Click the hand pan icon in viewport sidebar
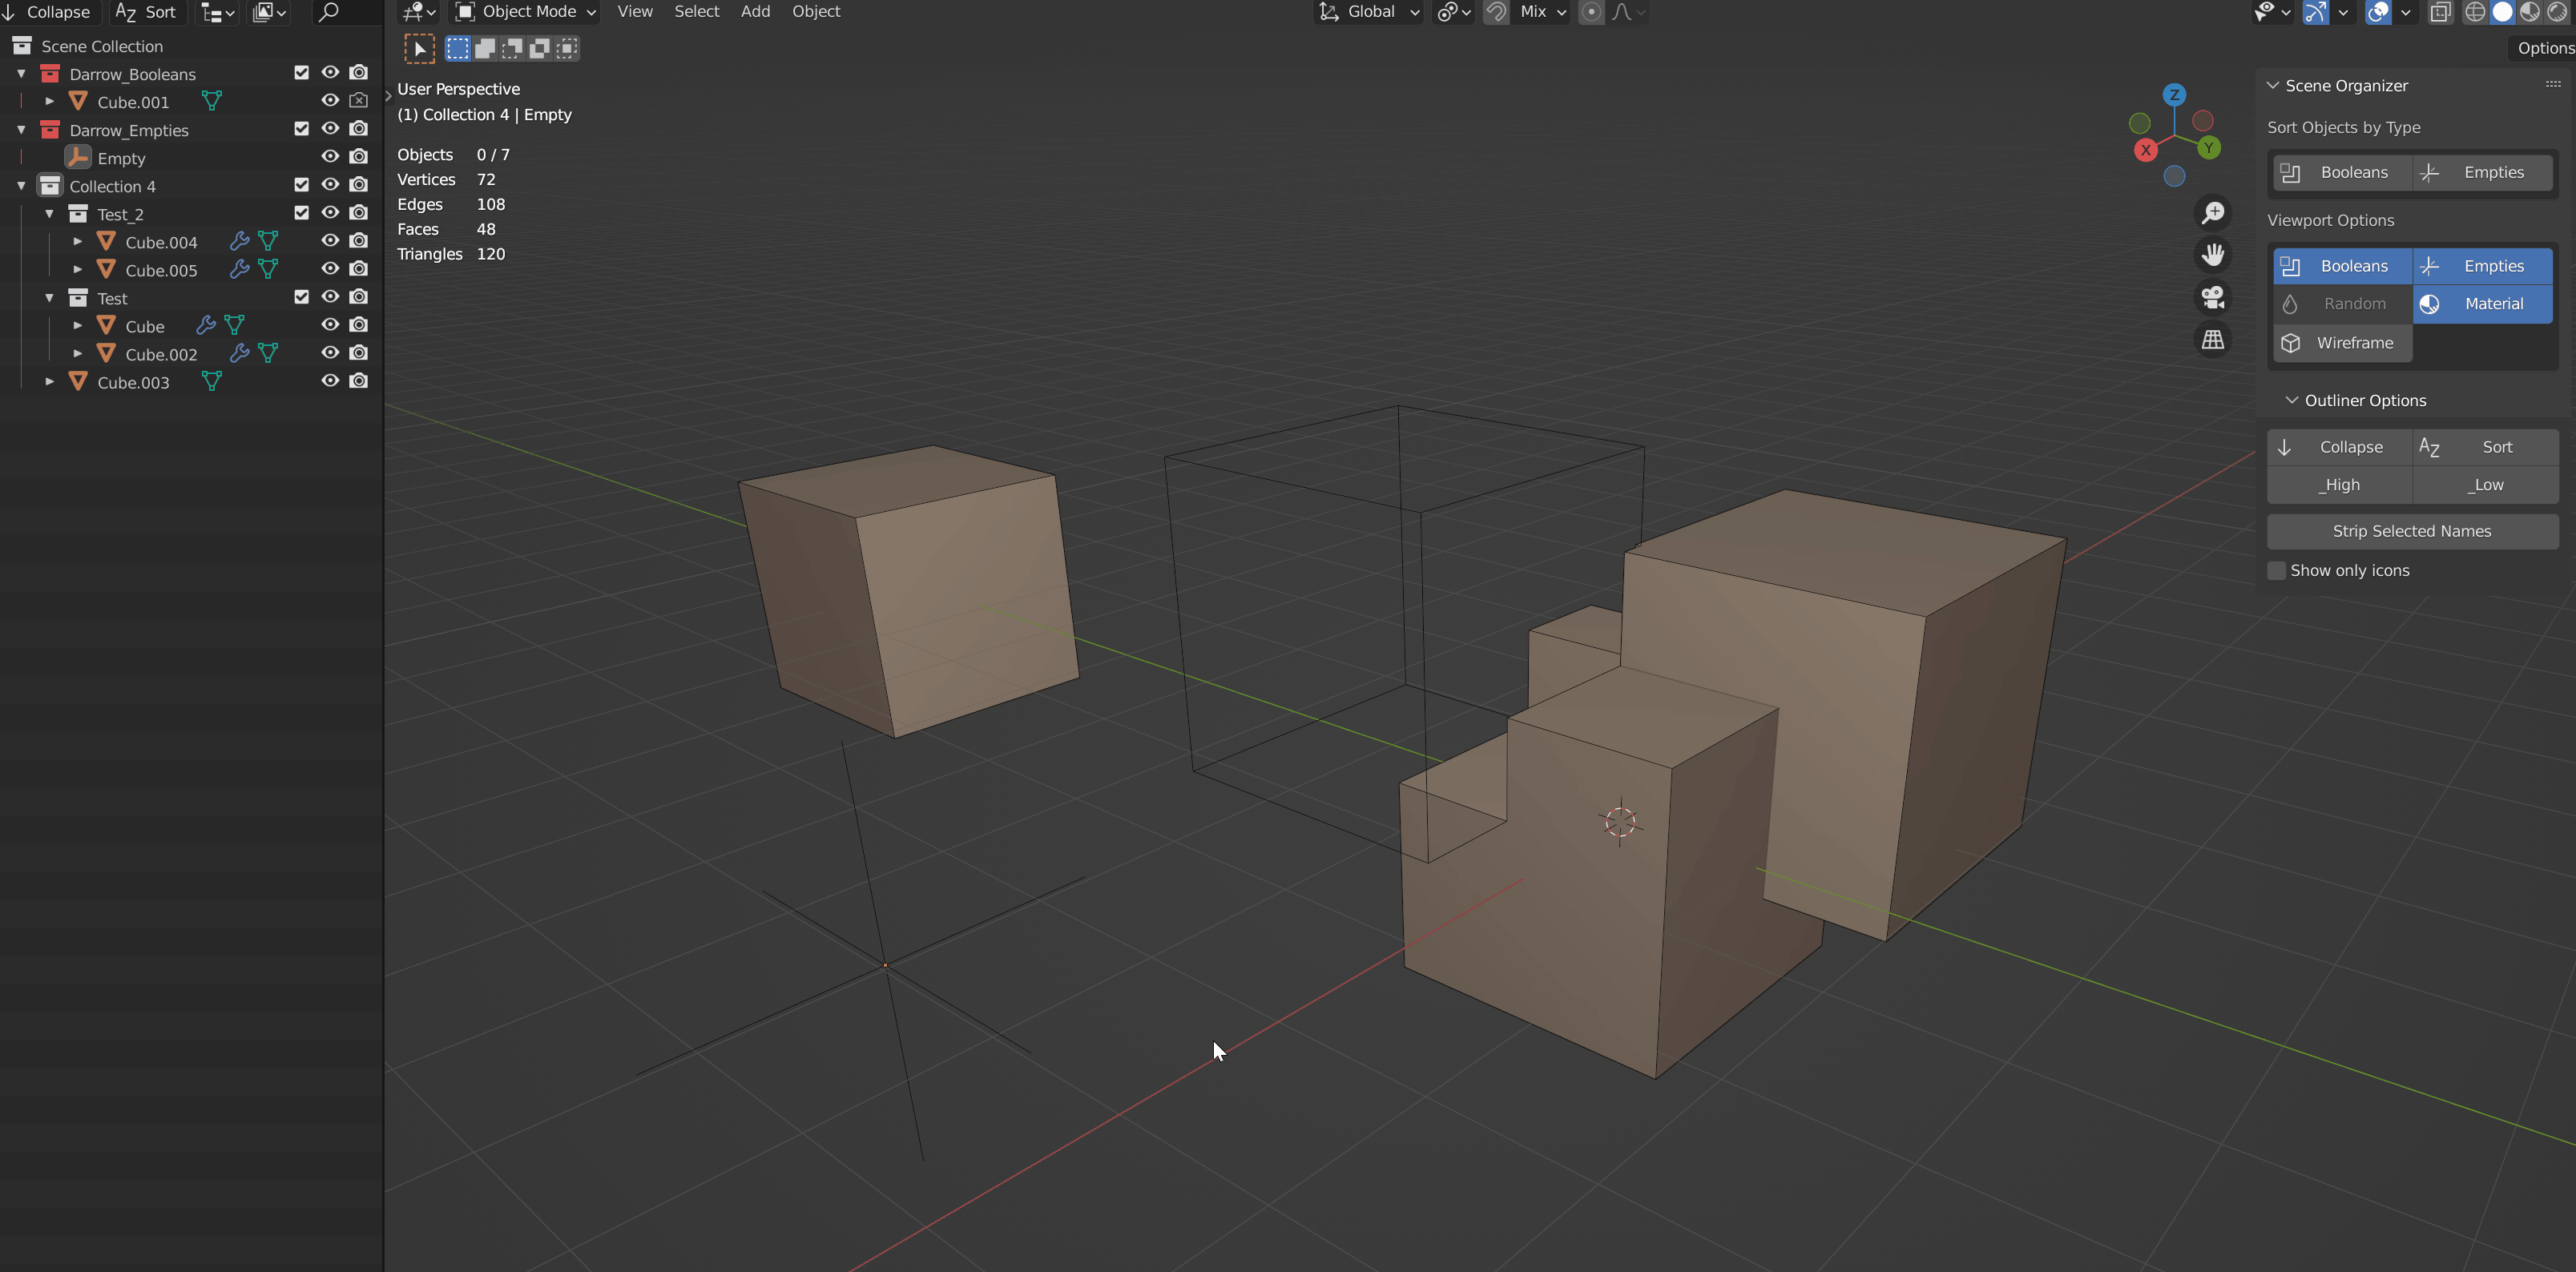The width and height of the screenshot is (2576, 1272). click(2213, 254)
